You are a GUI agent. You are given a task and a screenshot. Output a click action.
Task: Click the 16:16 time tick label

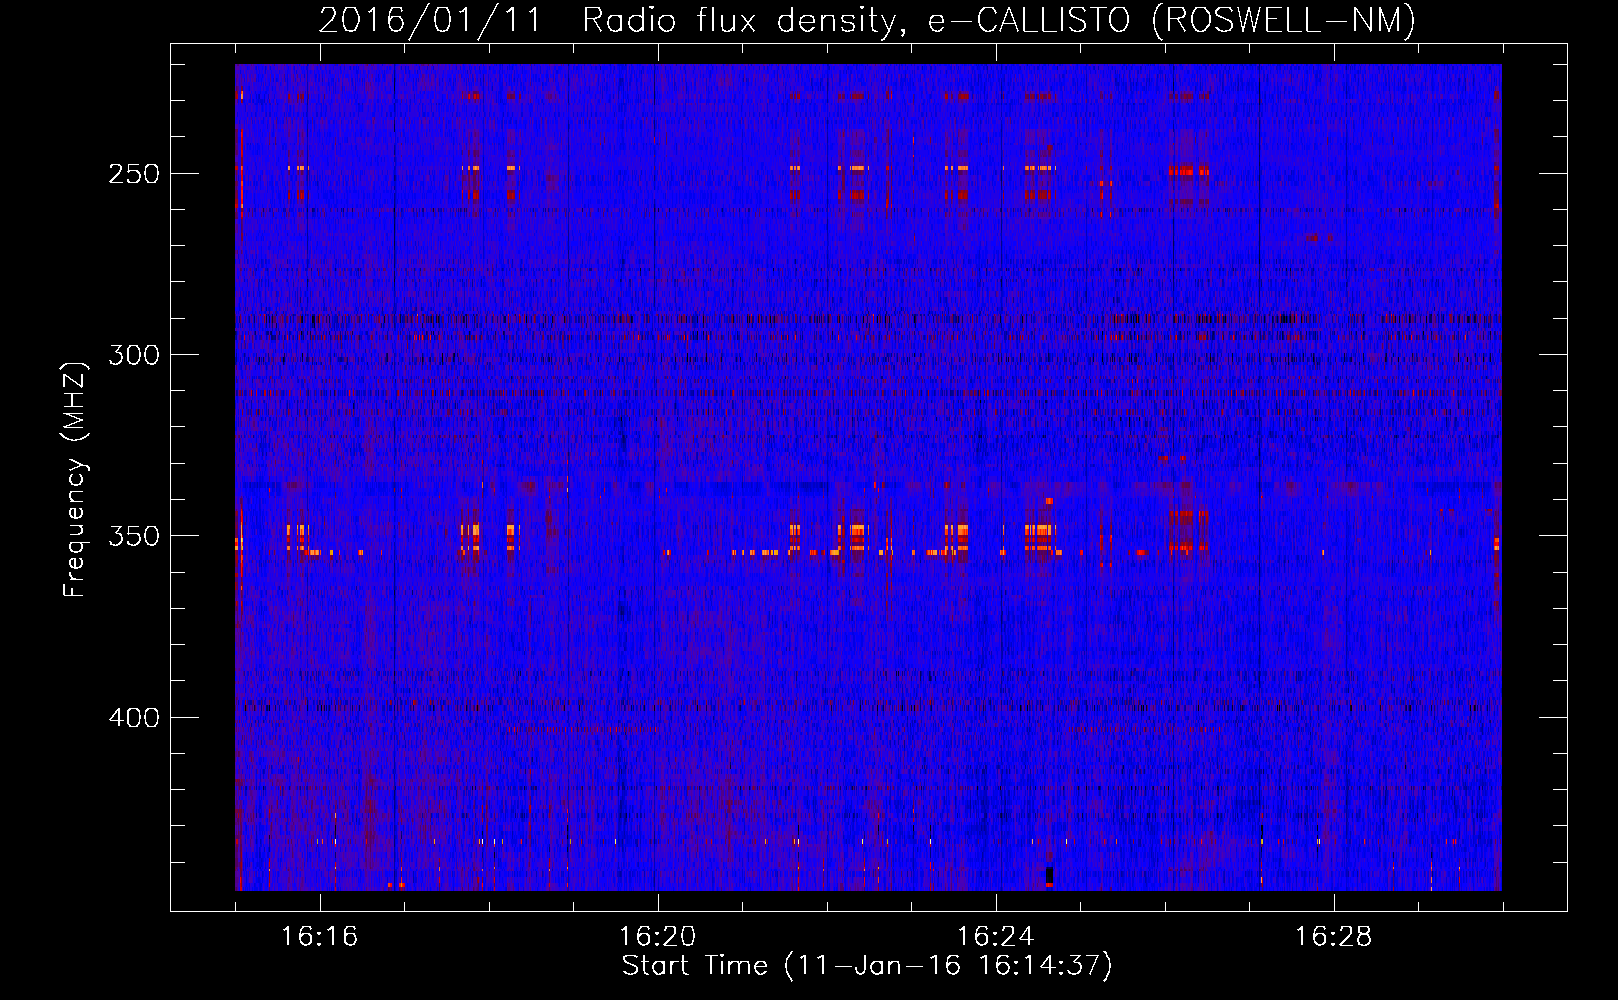point(319,937)
